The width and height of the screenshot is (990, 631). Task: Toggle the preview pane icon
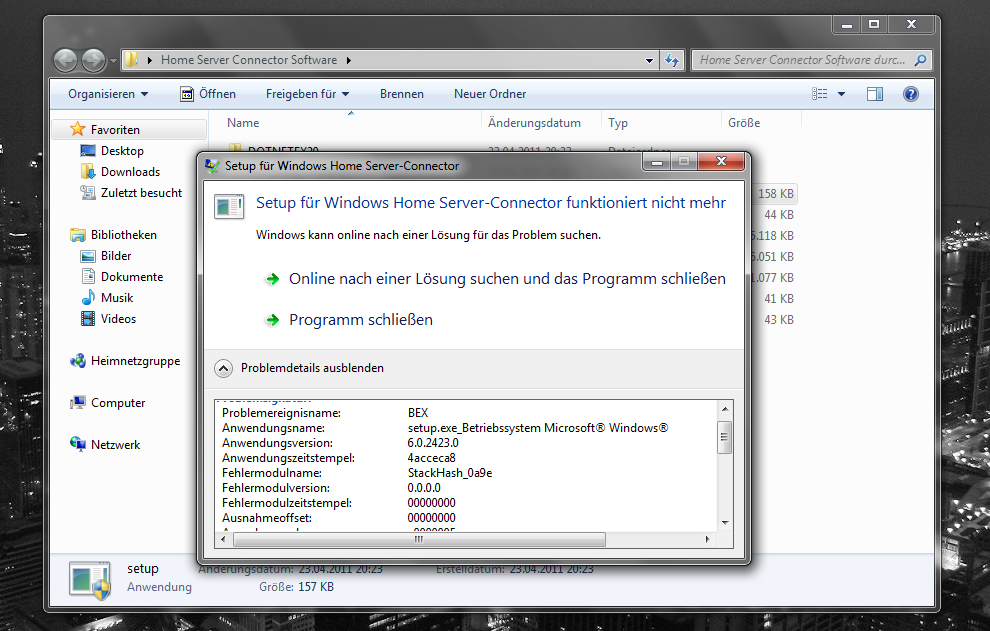pos(875,94)
